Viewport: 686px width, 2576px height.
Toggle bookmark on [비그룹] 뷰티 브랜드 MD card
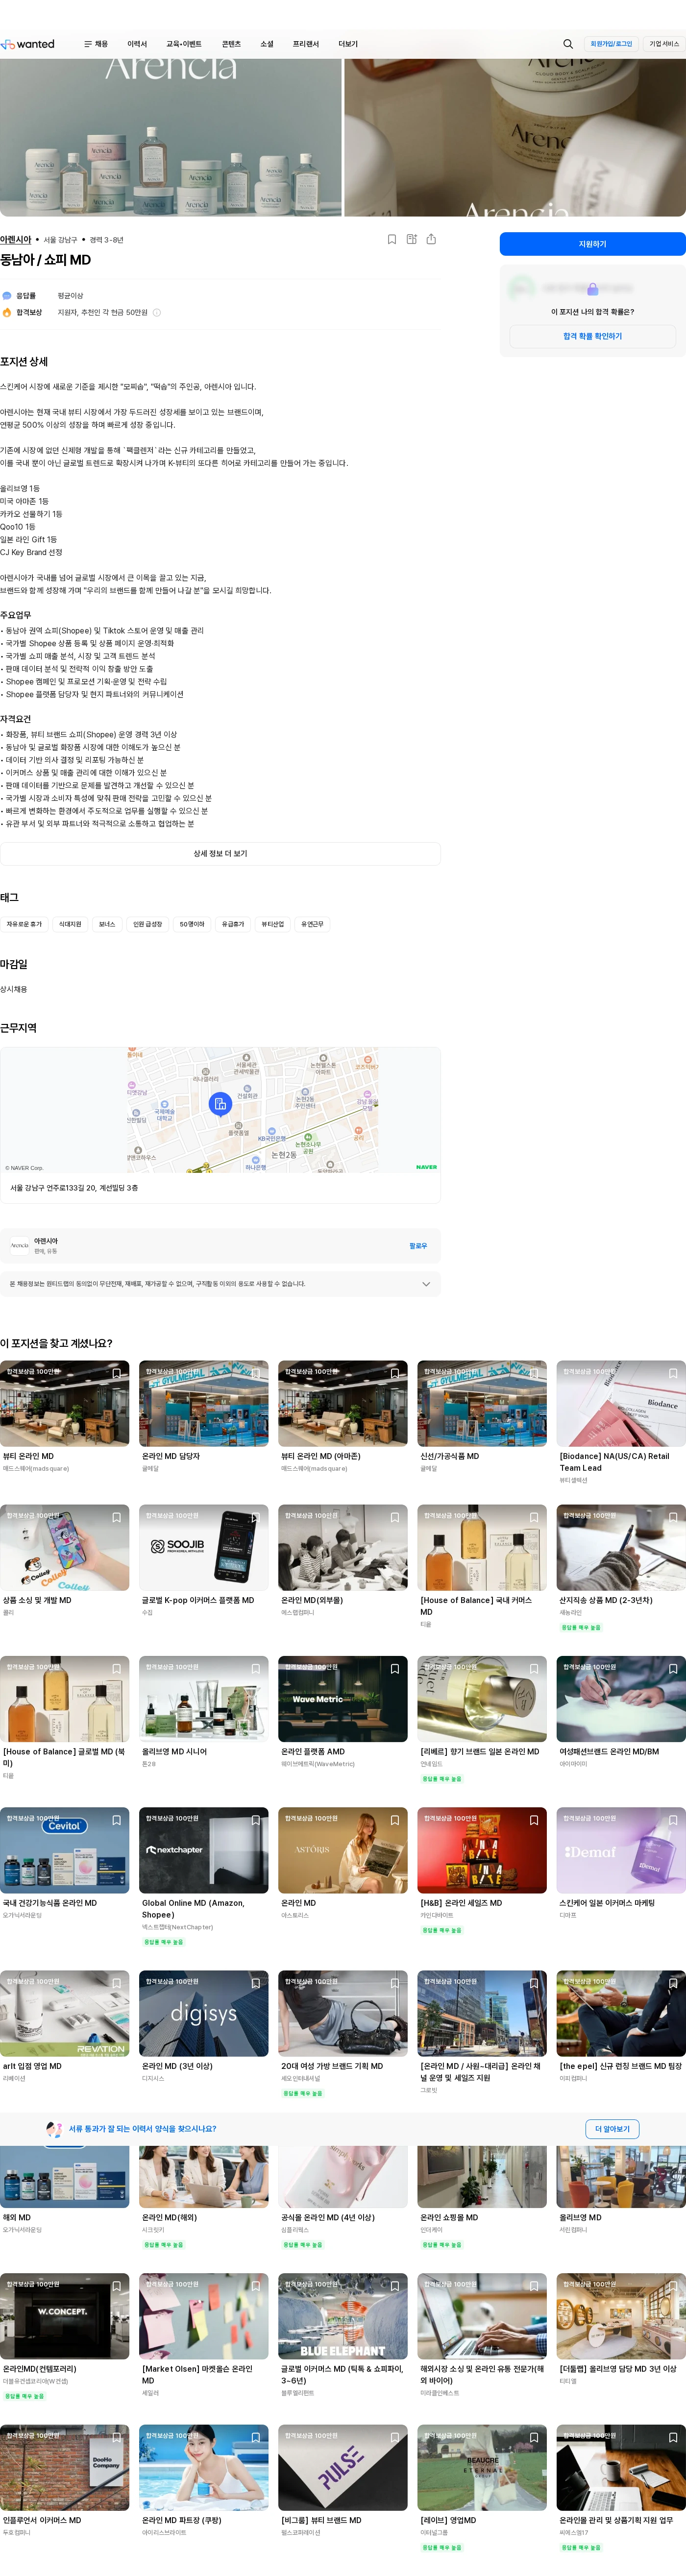(395, 2437)
